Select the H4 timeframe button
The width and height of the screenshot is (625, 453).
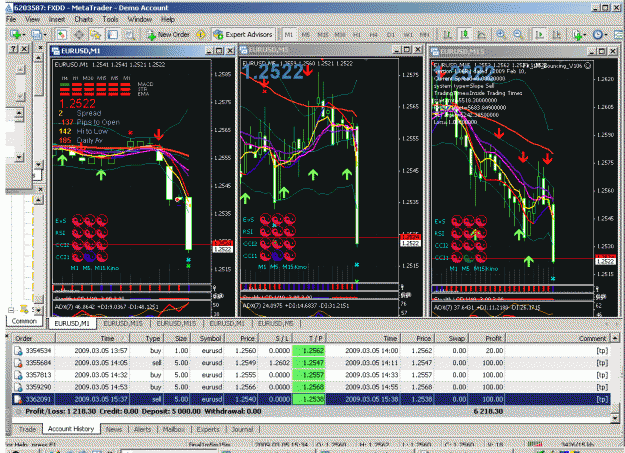pos(373,35)
